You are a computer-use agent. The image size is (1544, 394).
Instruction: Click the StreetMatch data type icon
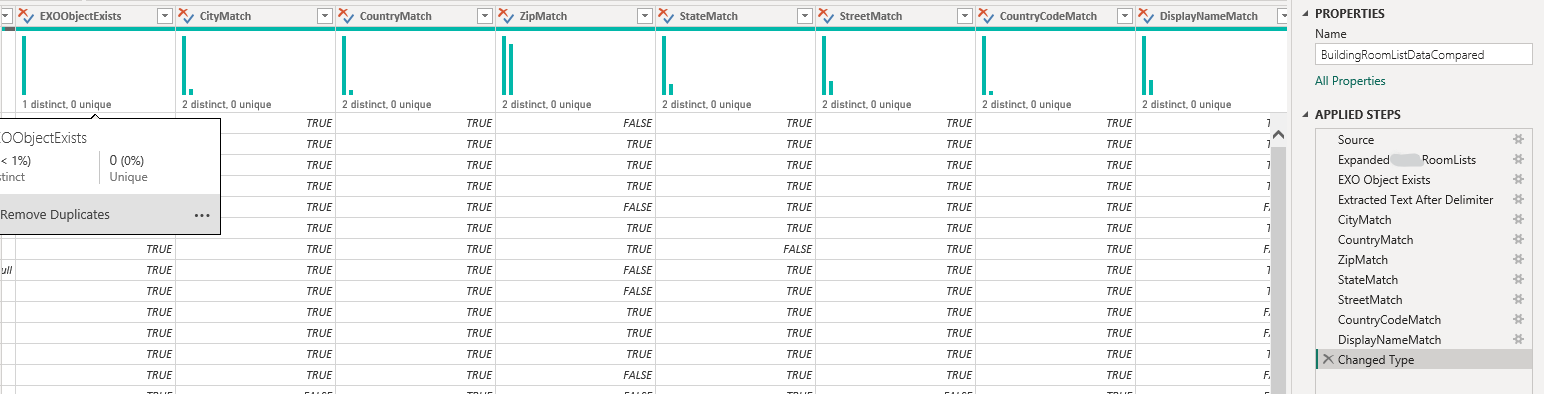826,16
